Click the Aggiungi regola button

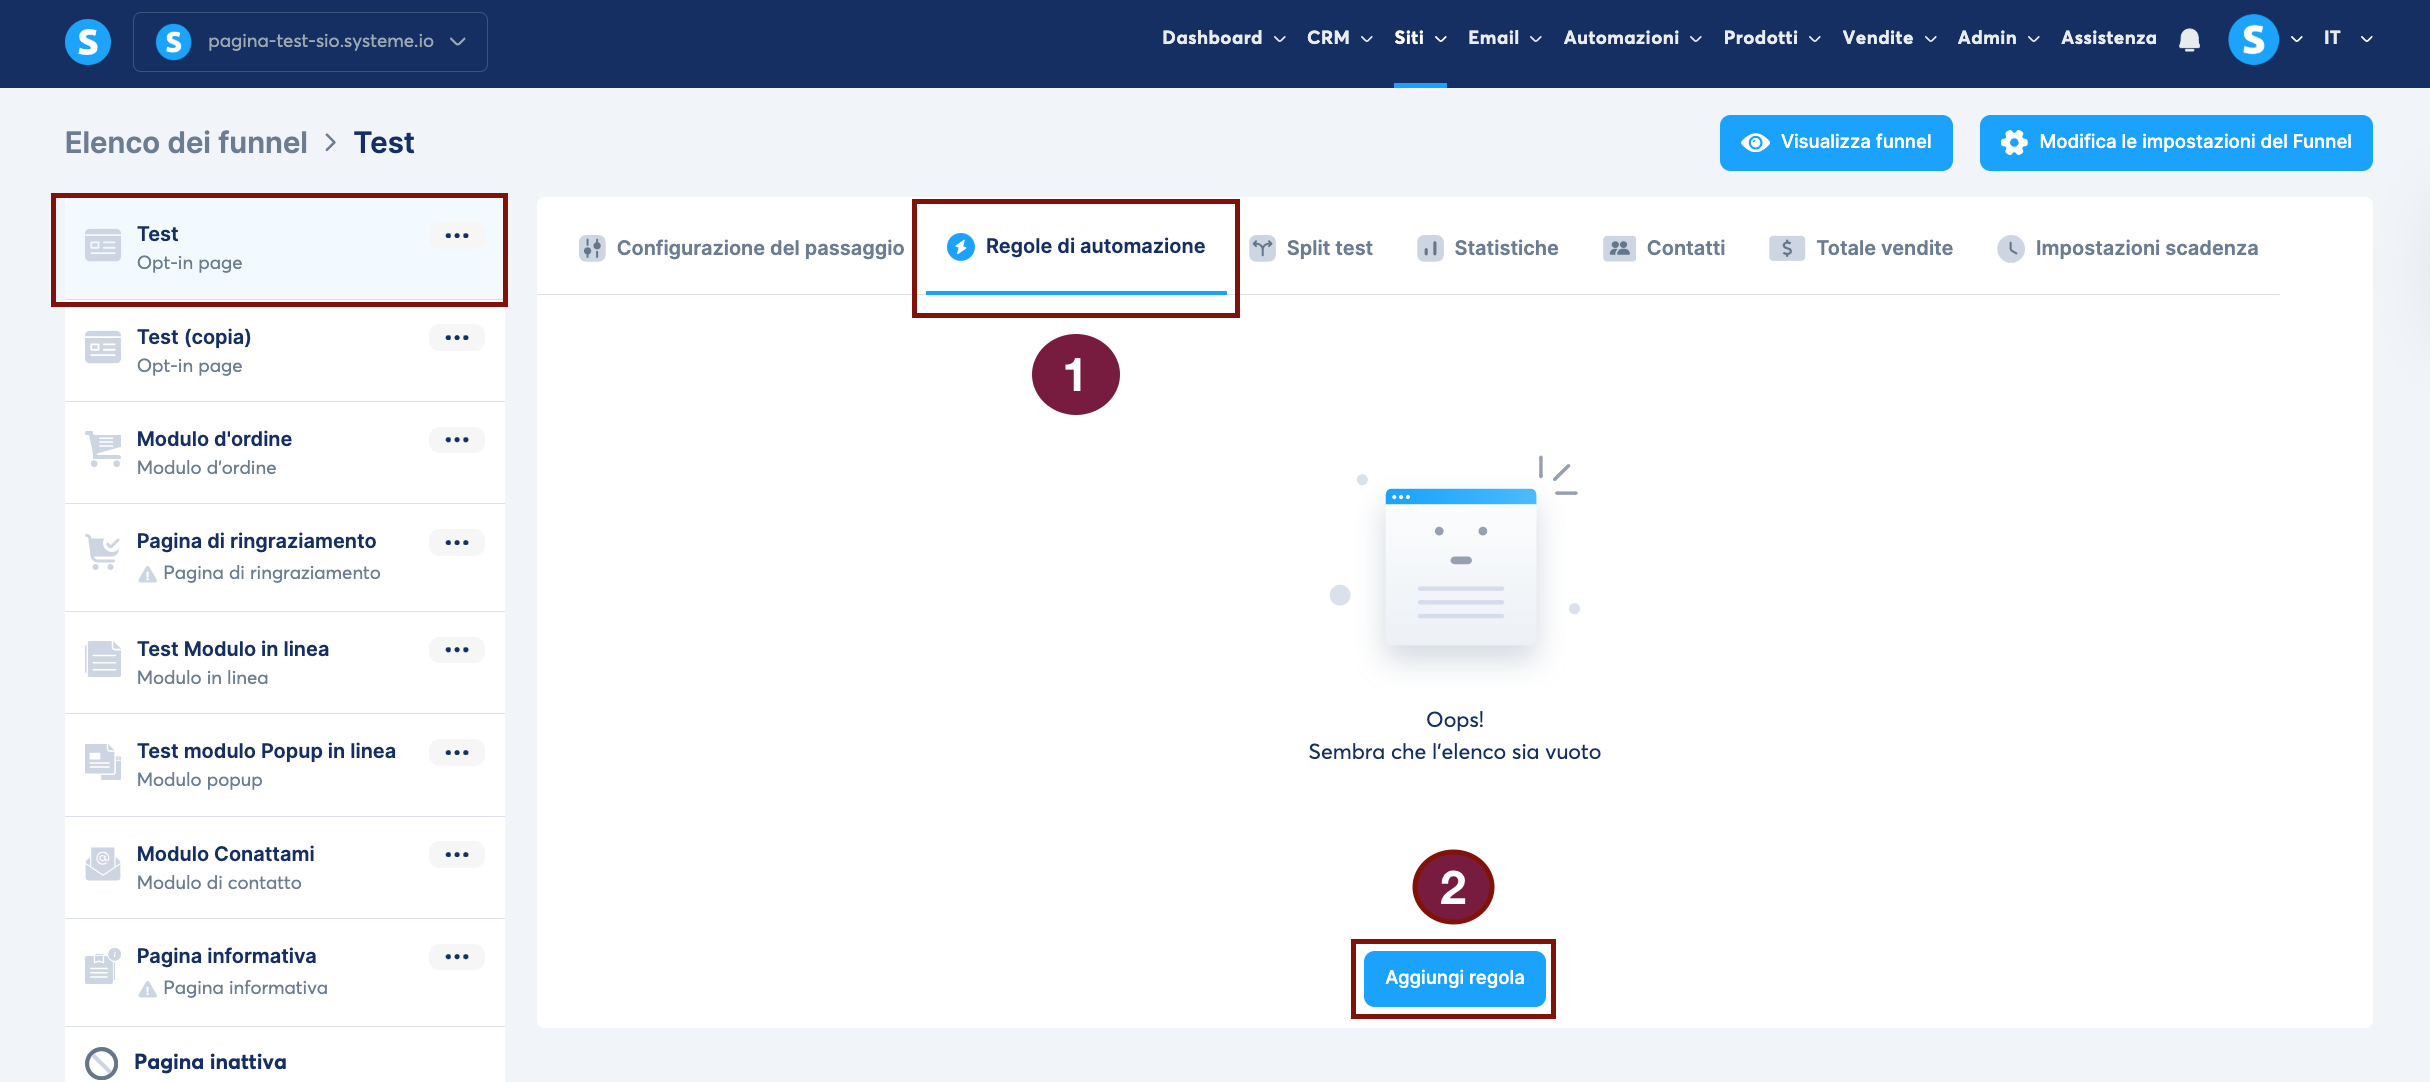click(x=1454, y=978)
